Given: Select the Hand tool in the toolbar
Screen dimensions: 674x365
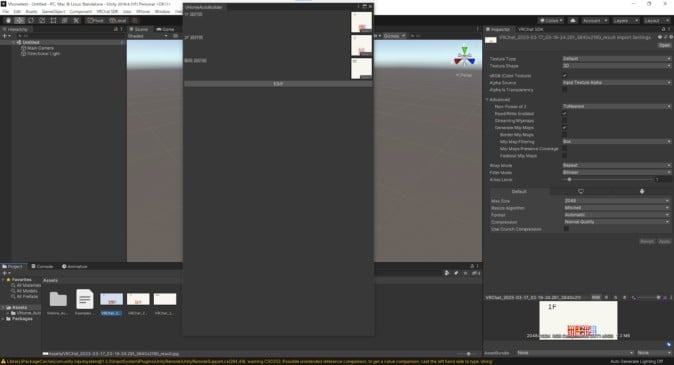Looking at the screenshot, I should [8, 21].
